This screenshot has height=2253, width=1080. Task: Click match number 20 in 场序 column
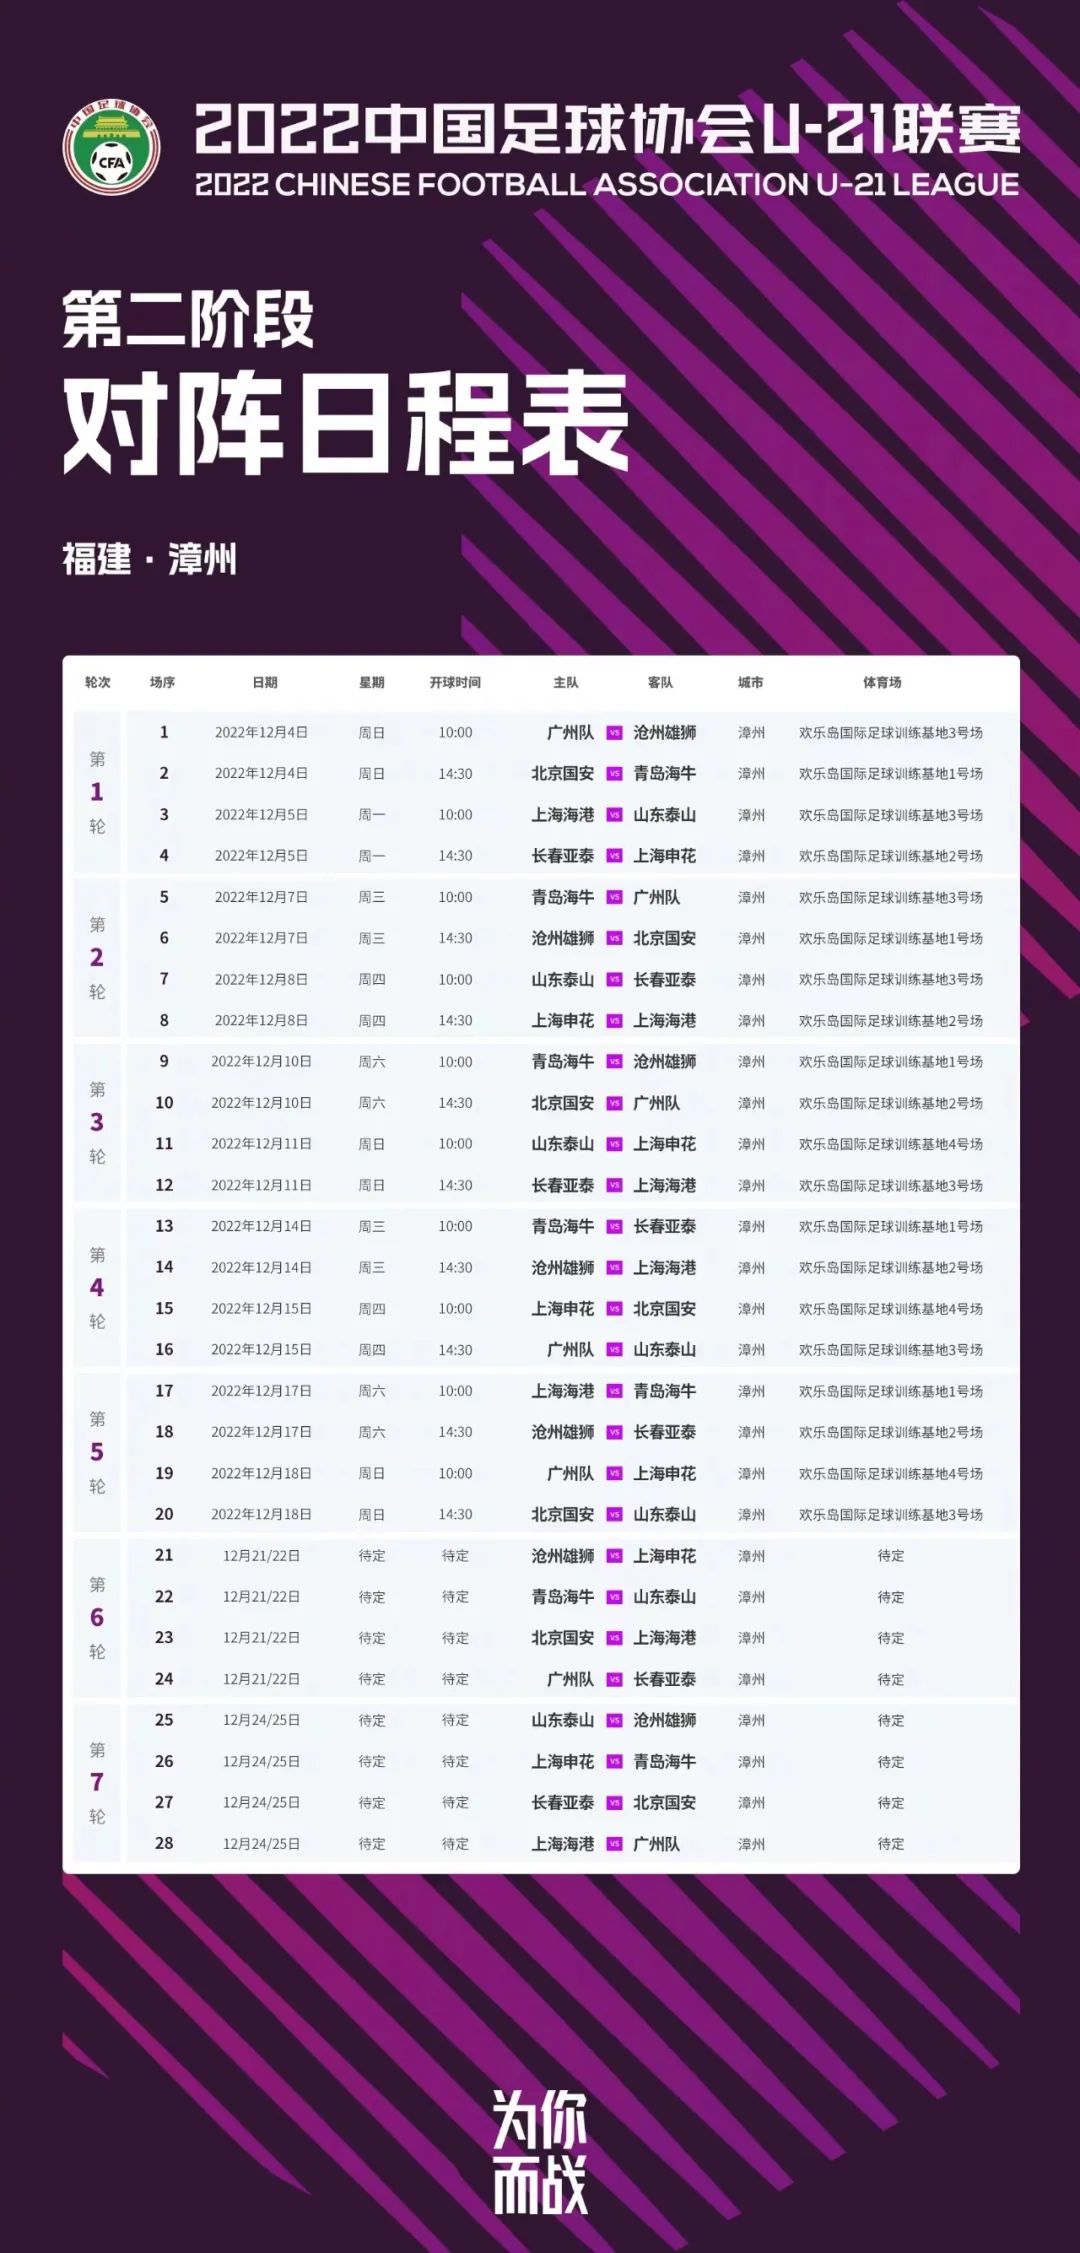164,1515
